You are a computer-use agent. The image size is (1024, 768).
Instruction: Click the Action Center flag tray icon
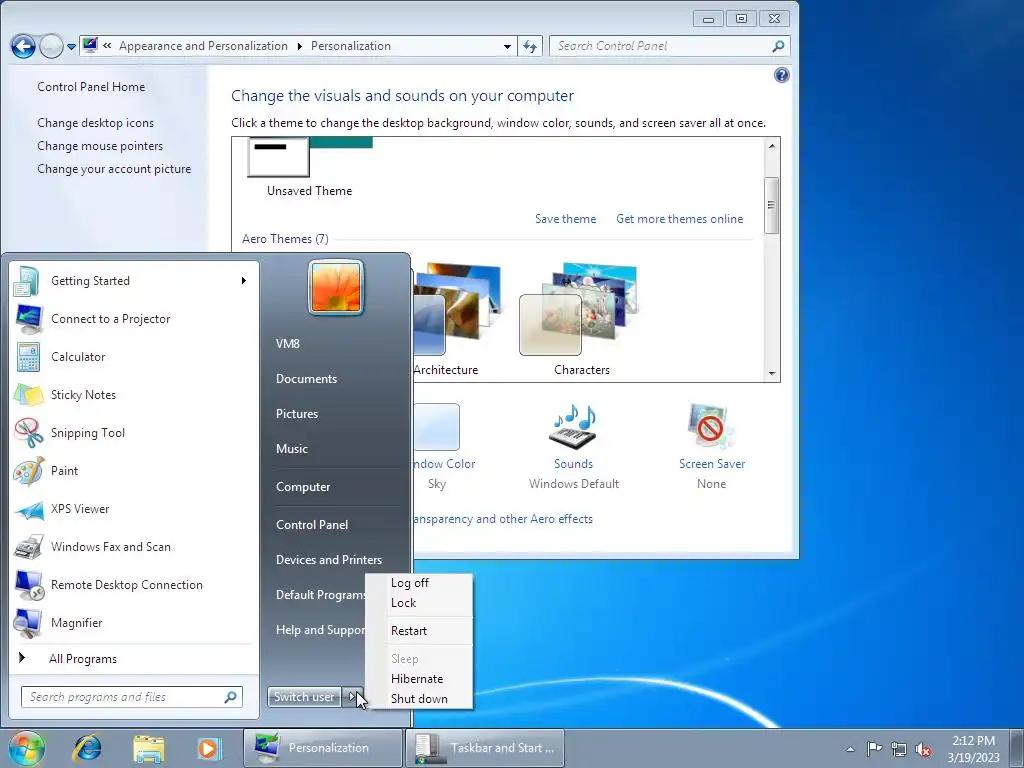tap(874, 748)
